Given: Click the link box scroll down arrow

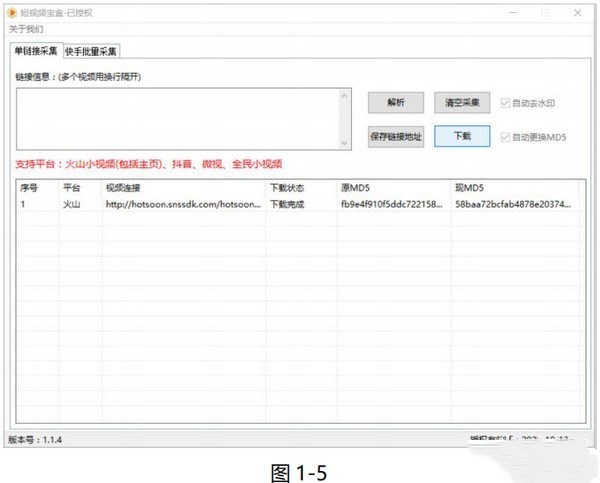Looking at the screenshot, I should coord(344,143).
